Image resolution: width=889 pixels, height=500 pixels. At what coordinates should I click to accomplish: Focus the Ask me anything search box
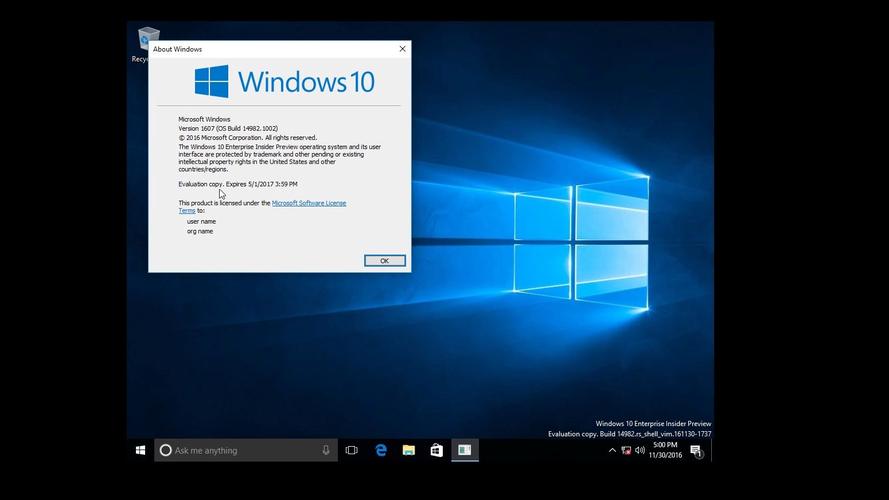tap(246, 450)
